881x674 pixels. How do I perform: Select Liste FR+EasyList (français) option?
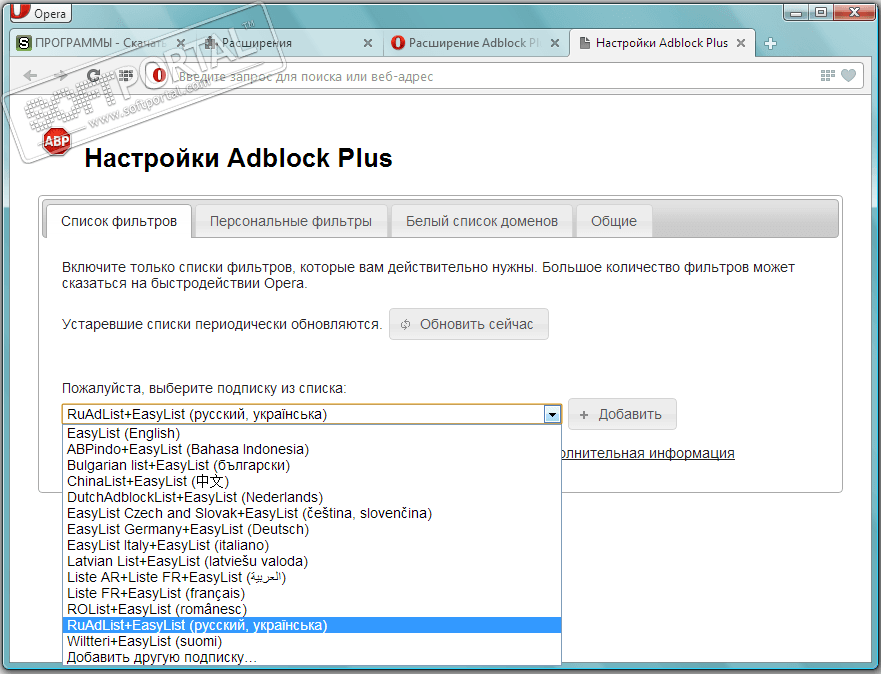coord(312,593)
